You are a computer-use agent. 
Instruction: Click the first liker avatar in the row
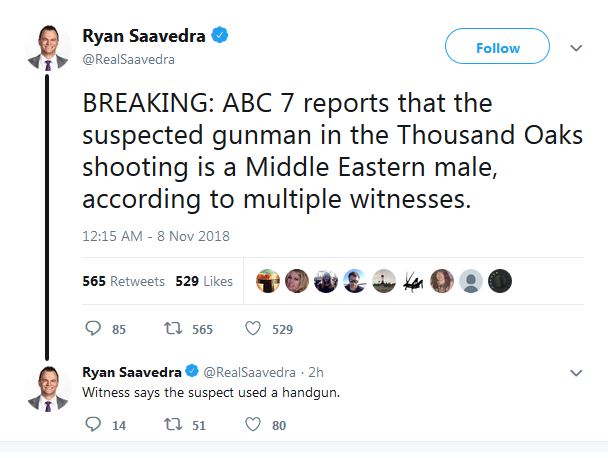pyautogui.click(x=268, y=281)
